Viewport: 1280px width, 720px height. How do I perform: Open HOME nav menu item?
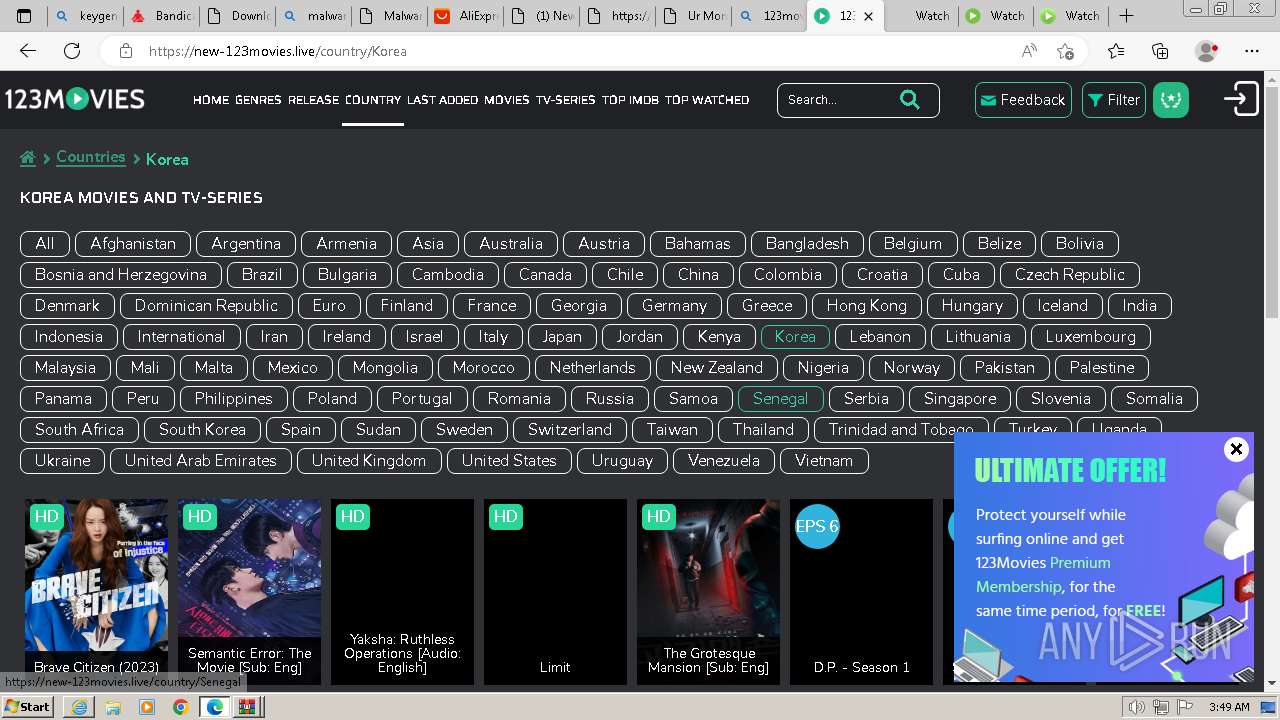click(x=211, y=100)
